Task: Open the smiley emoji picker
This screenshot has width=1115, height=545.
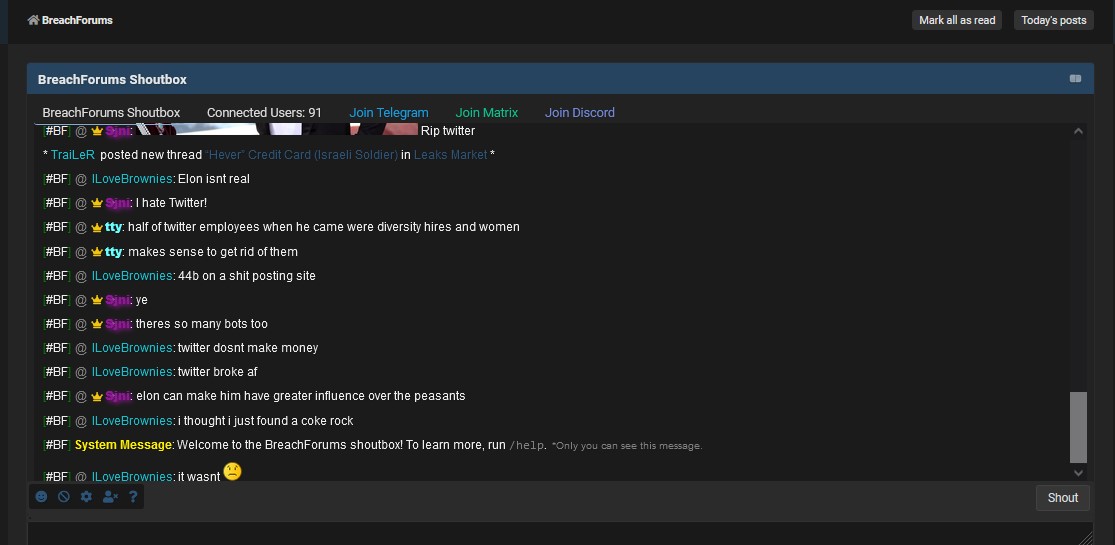Action: pyautogui.click(x=41, y=496)
